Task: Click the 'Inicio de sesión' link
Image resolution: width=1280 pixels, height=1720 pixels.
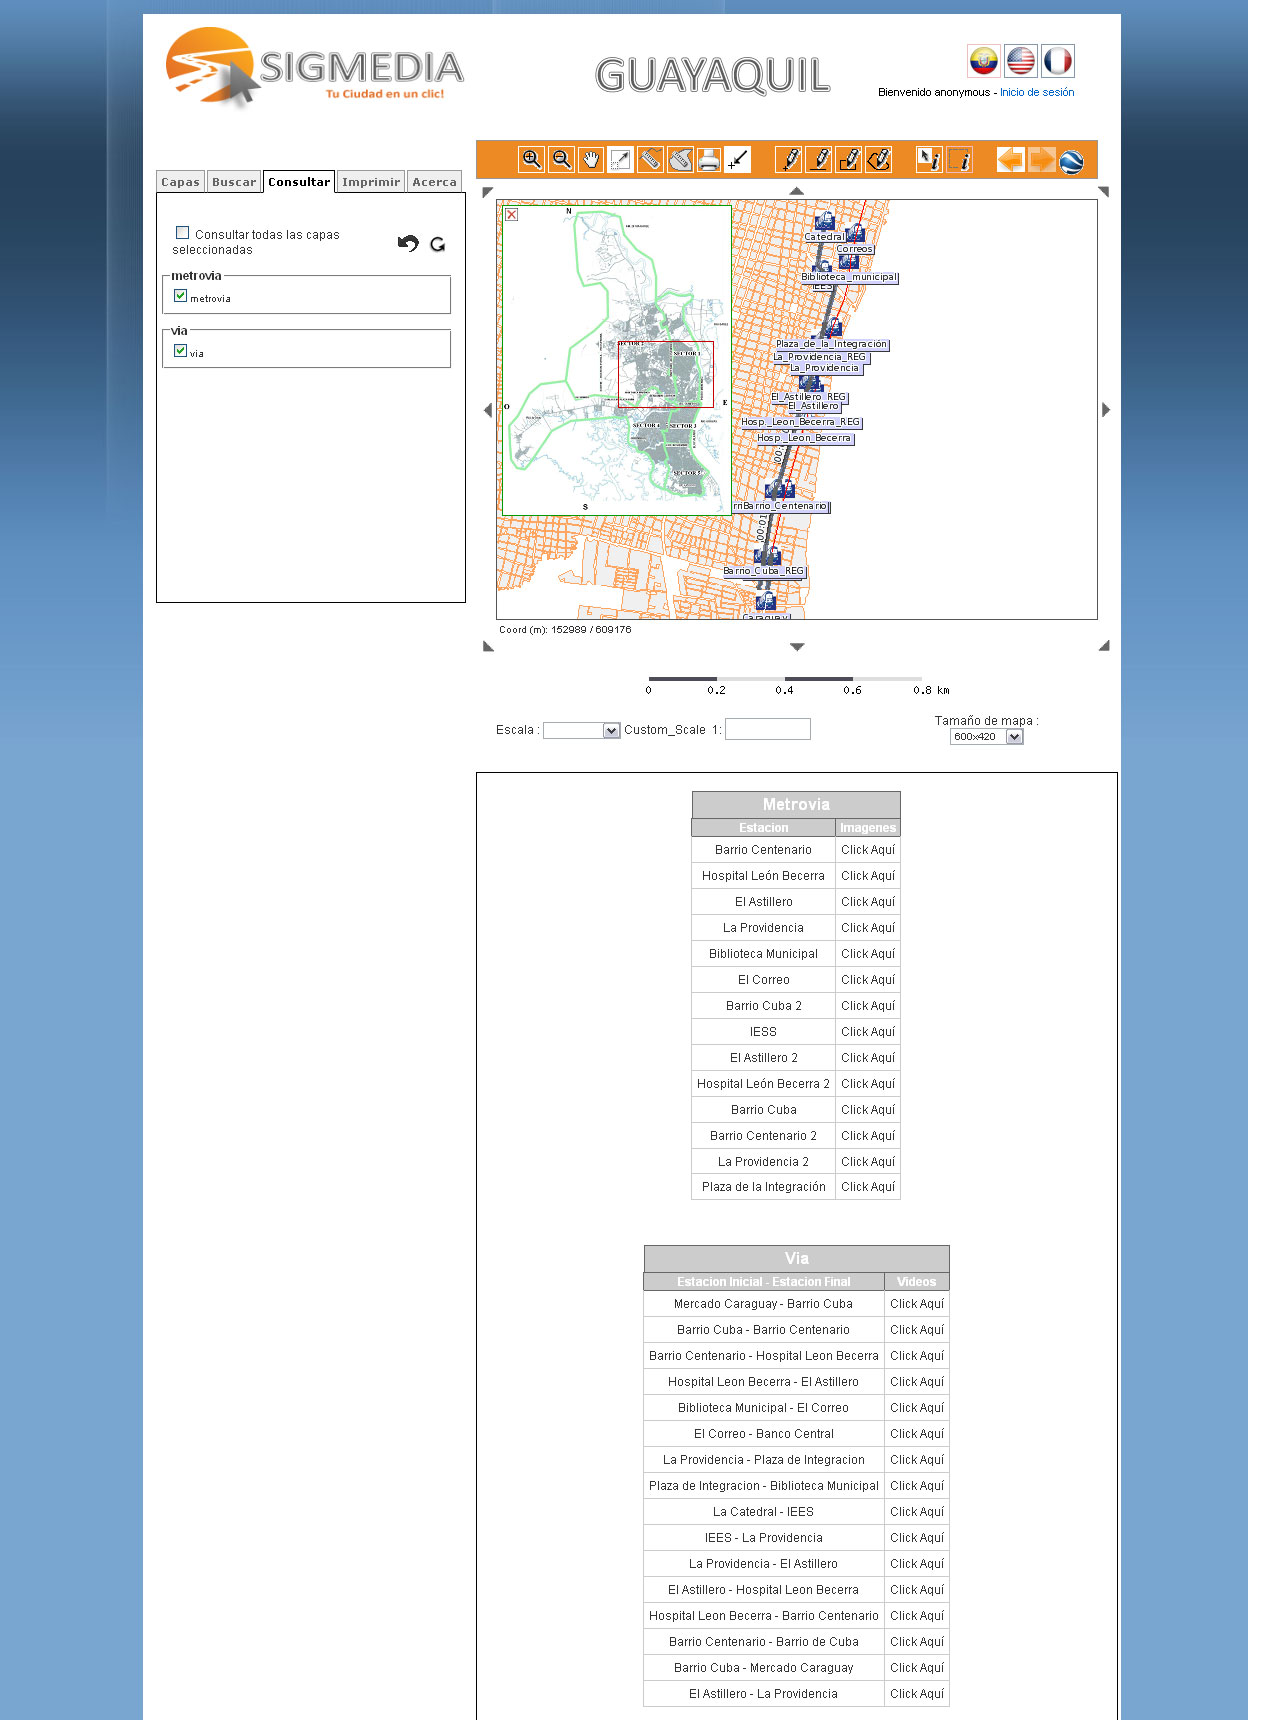Action: [x=1037, y=92]
